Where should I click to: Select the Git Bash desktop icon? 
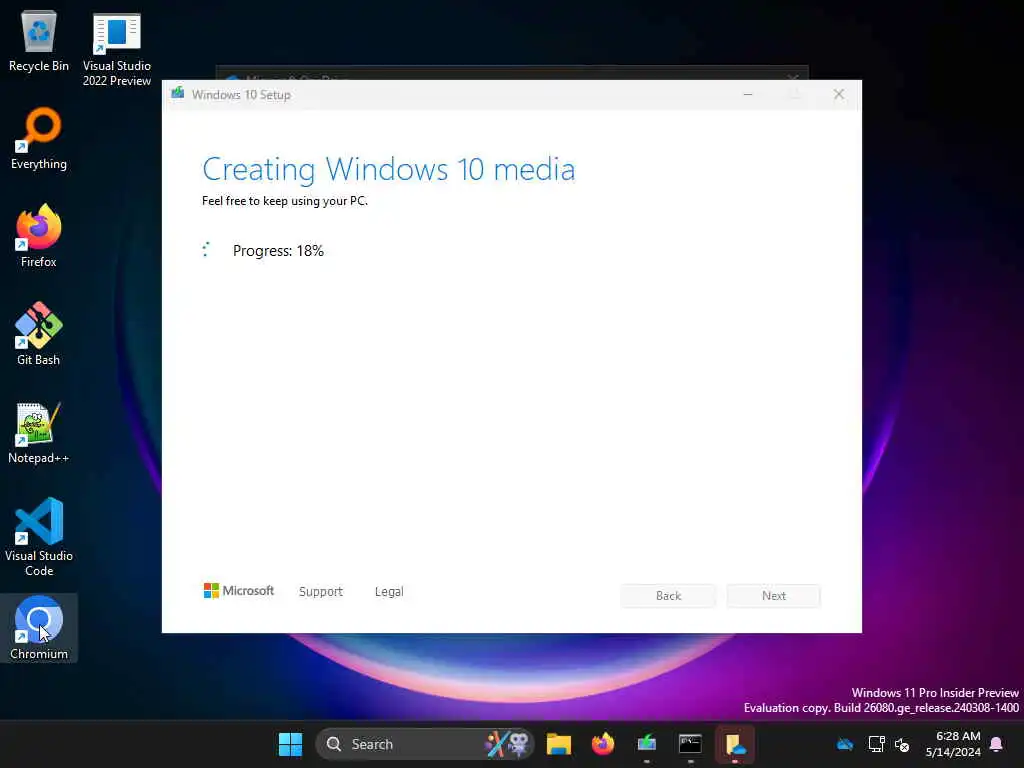tap(39, 334)
